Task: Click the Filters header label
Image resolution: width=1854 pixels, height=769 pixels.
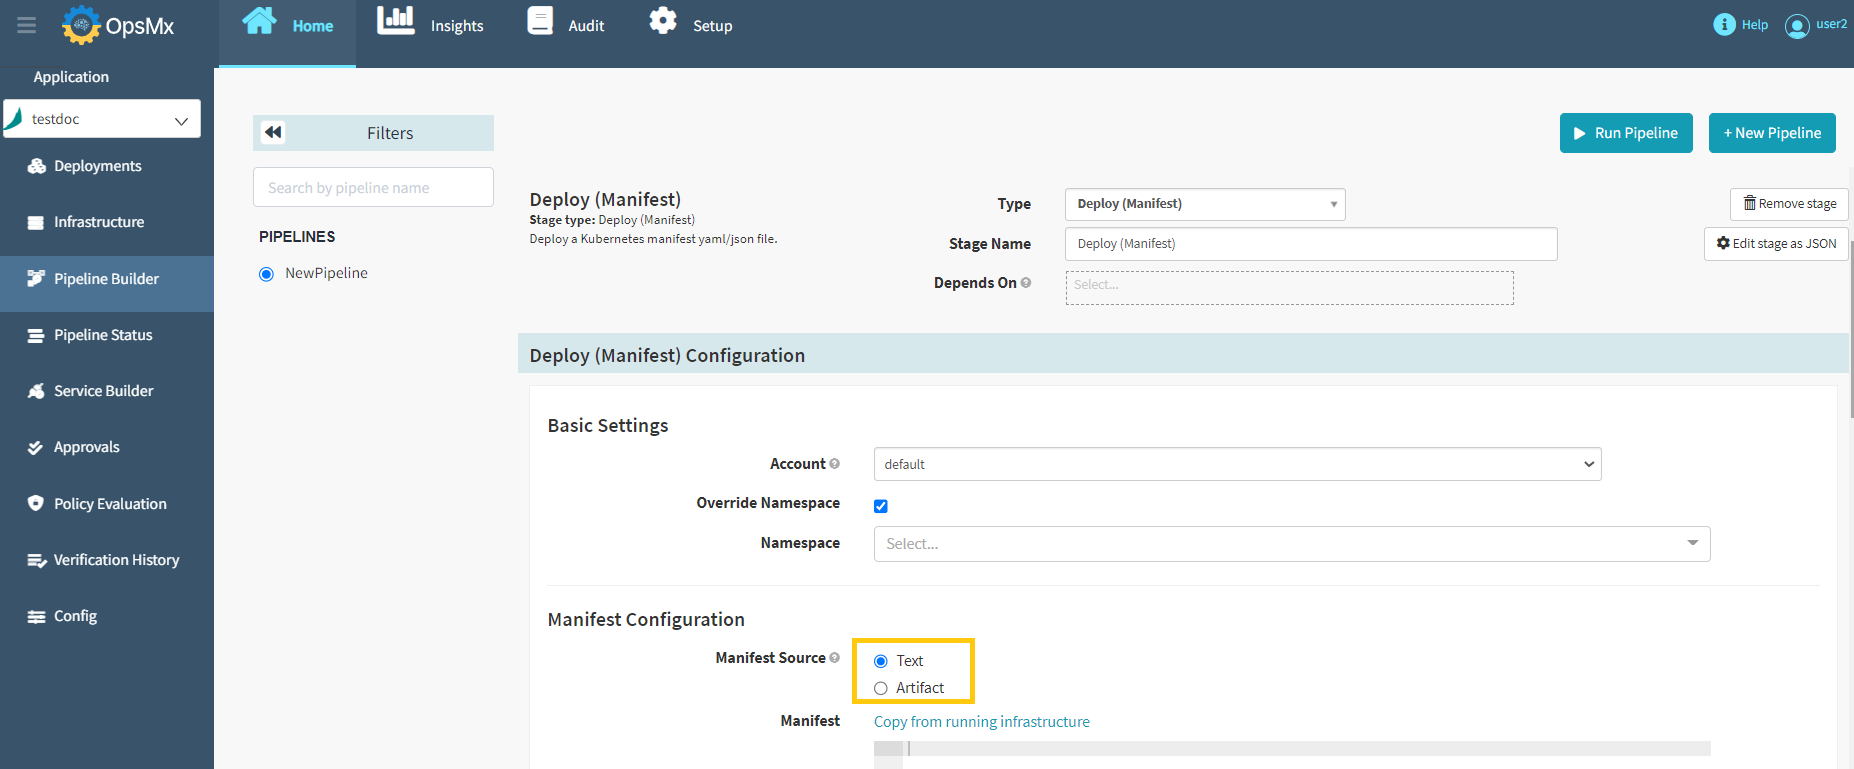Action: pos(390,133)
